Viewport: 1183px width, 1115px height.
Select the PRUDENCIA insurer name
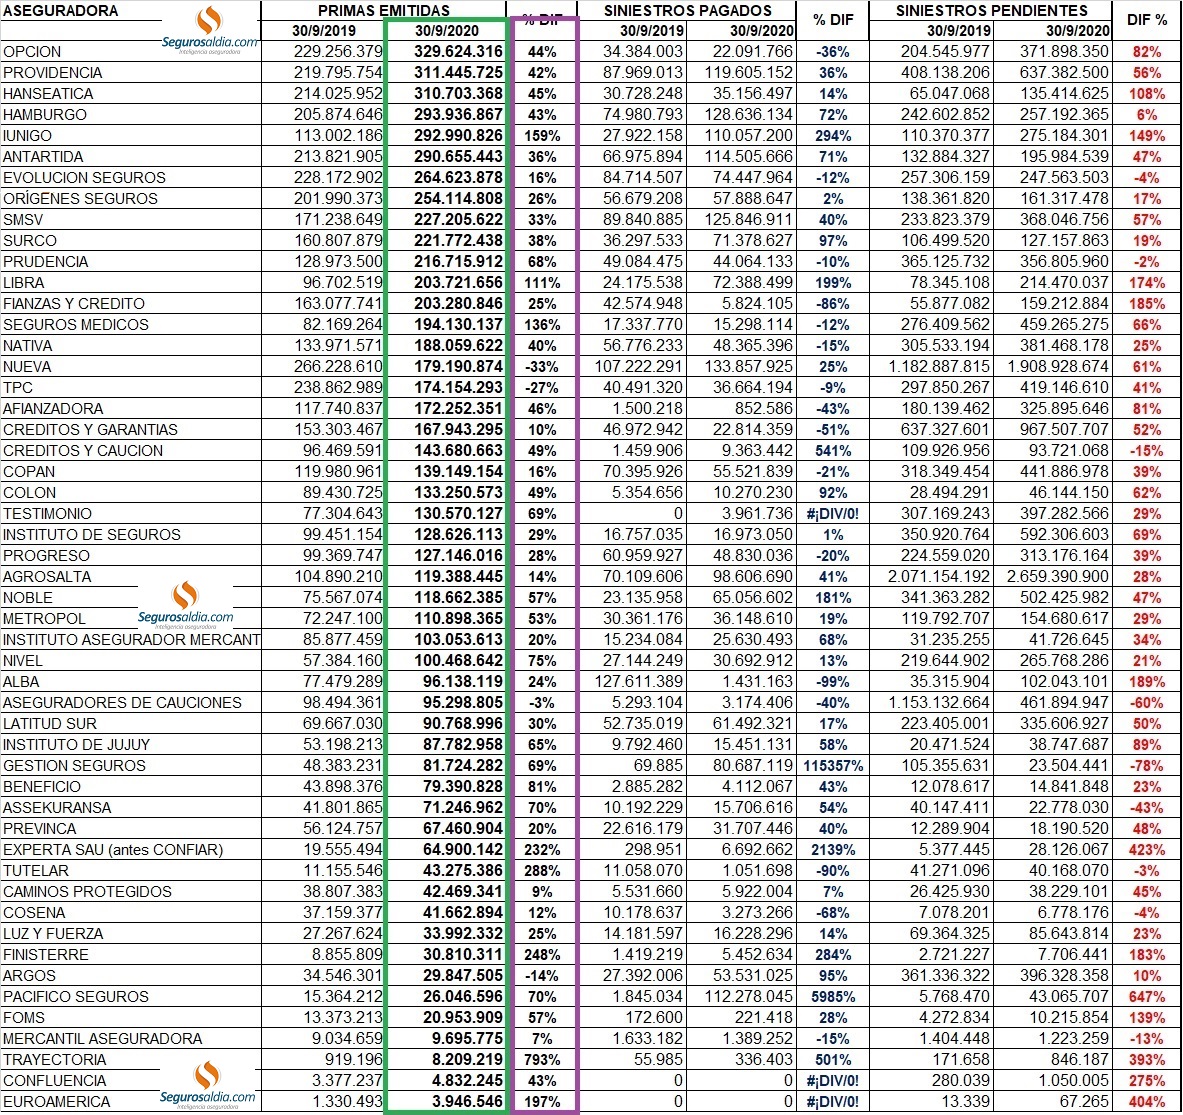point(46,262)
